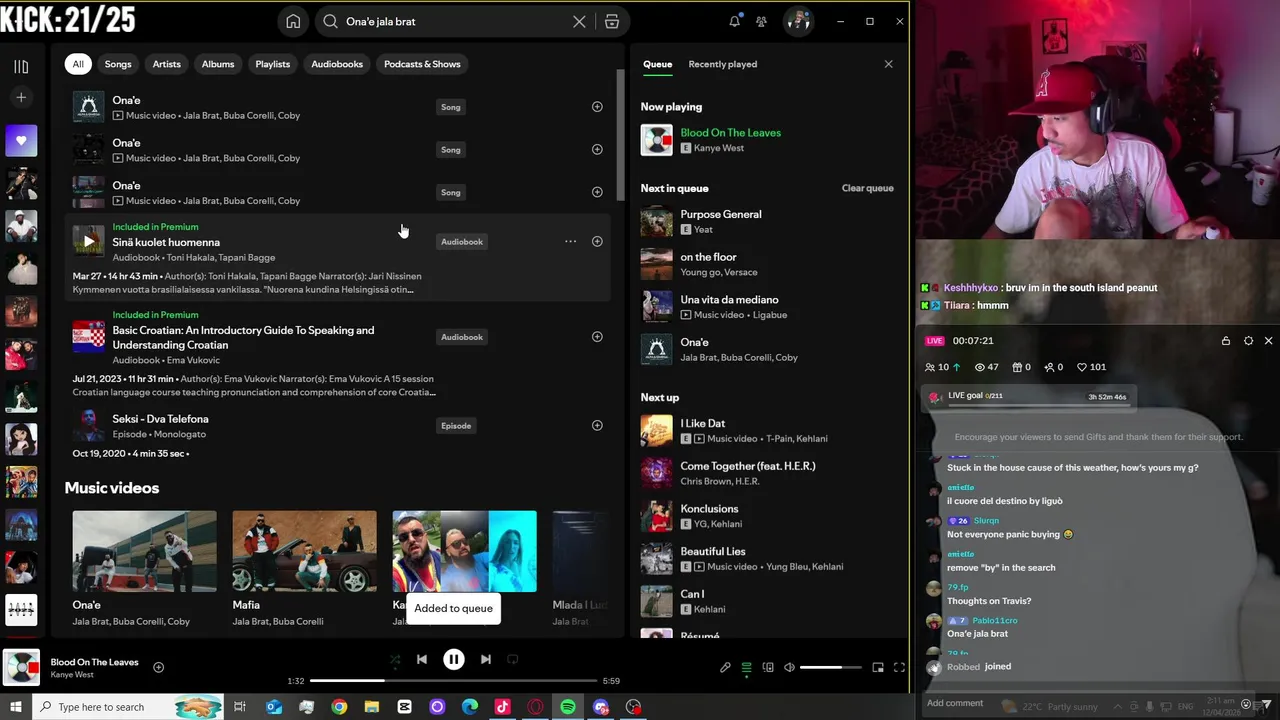Open the lyrics microphone icon
Screen dimensions: 1280x720
725,668
